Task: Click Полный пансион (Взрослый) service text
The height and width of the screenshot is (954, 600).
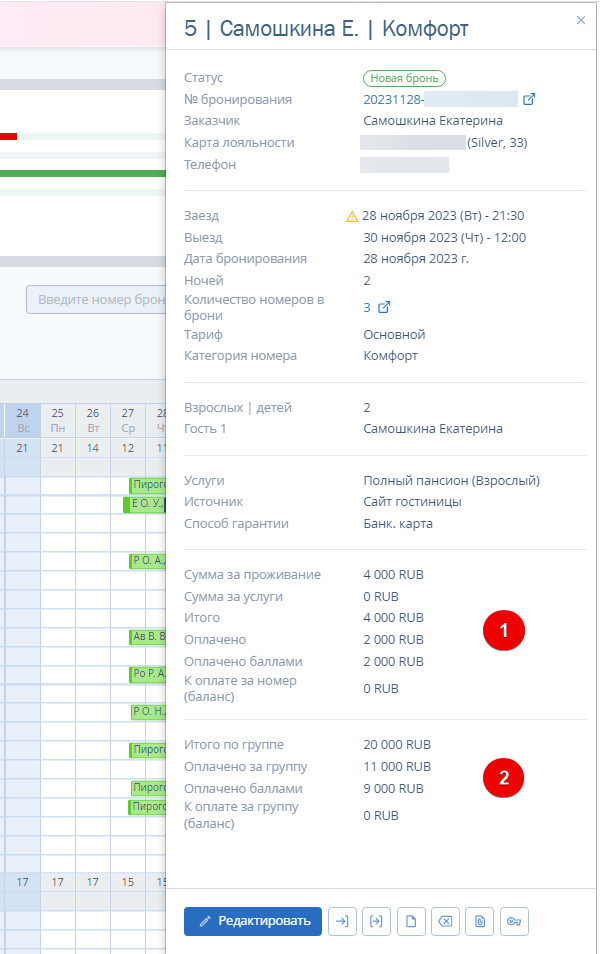Action: [452, 481]
